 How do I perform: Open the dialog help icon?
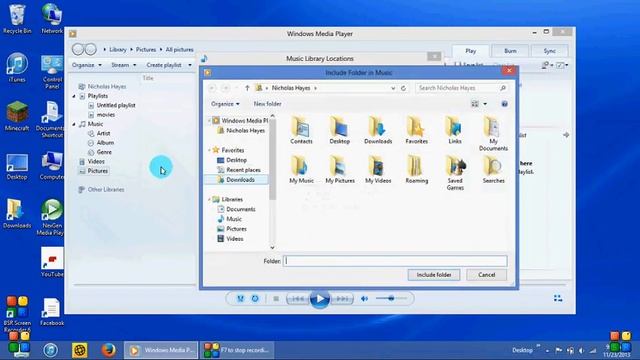(504, 104)
